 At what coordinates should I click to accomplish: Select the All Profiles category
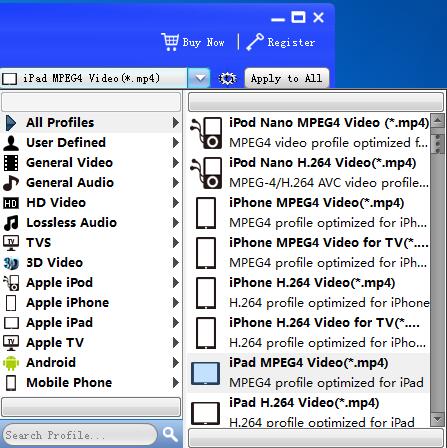[x=91, y=123]
